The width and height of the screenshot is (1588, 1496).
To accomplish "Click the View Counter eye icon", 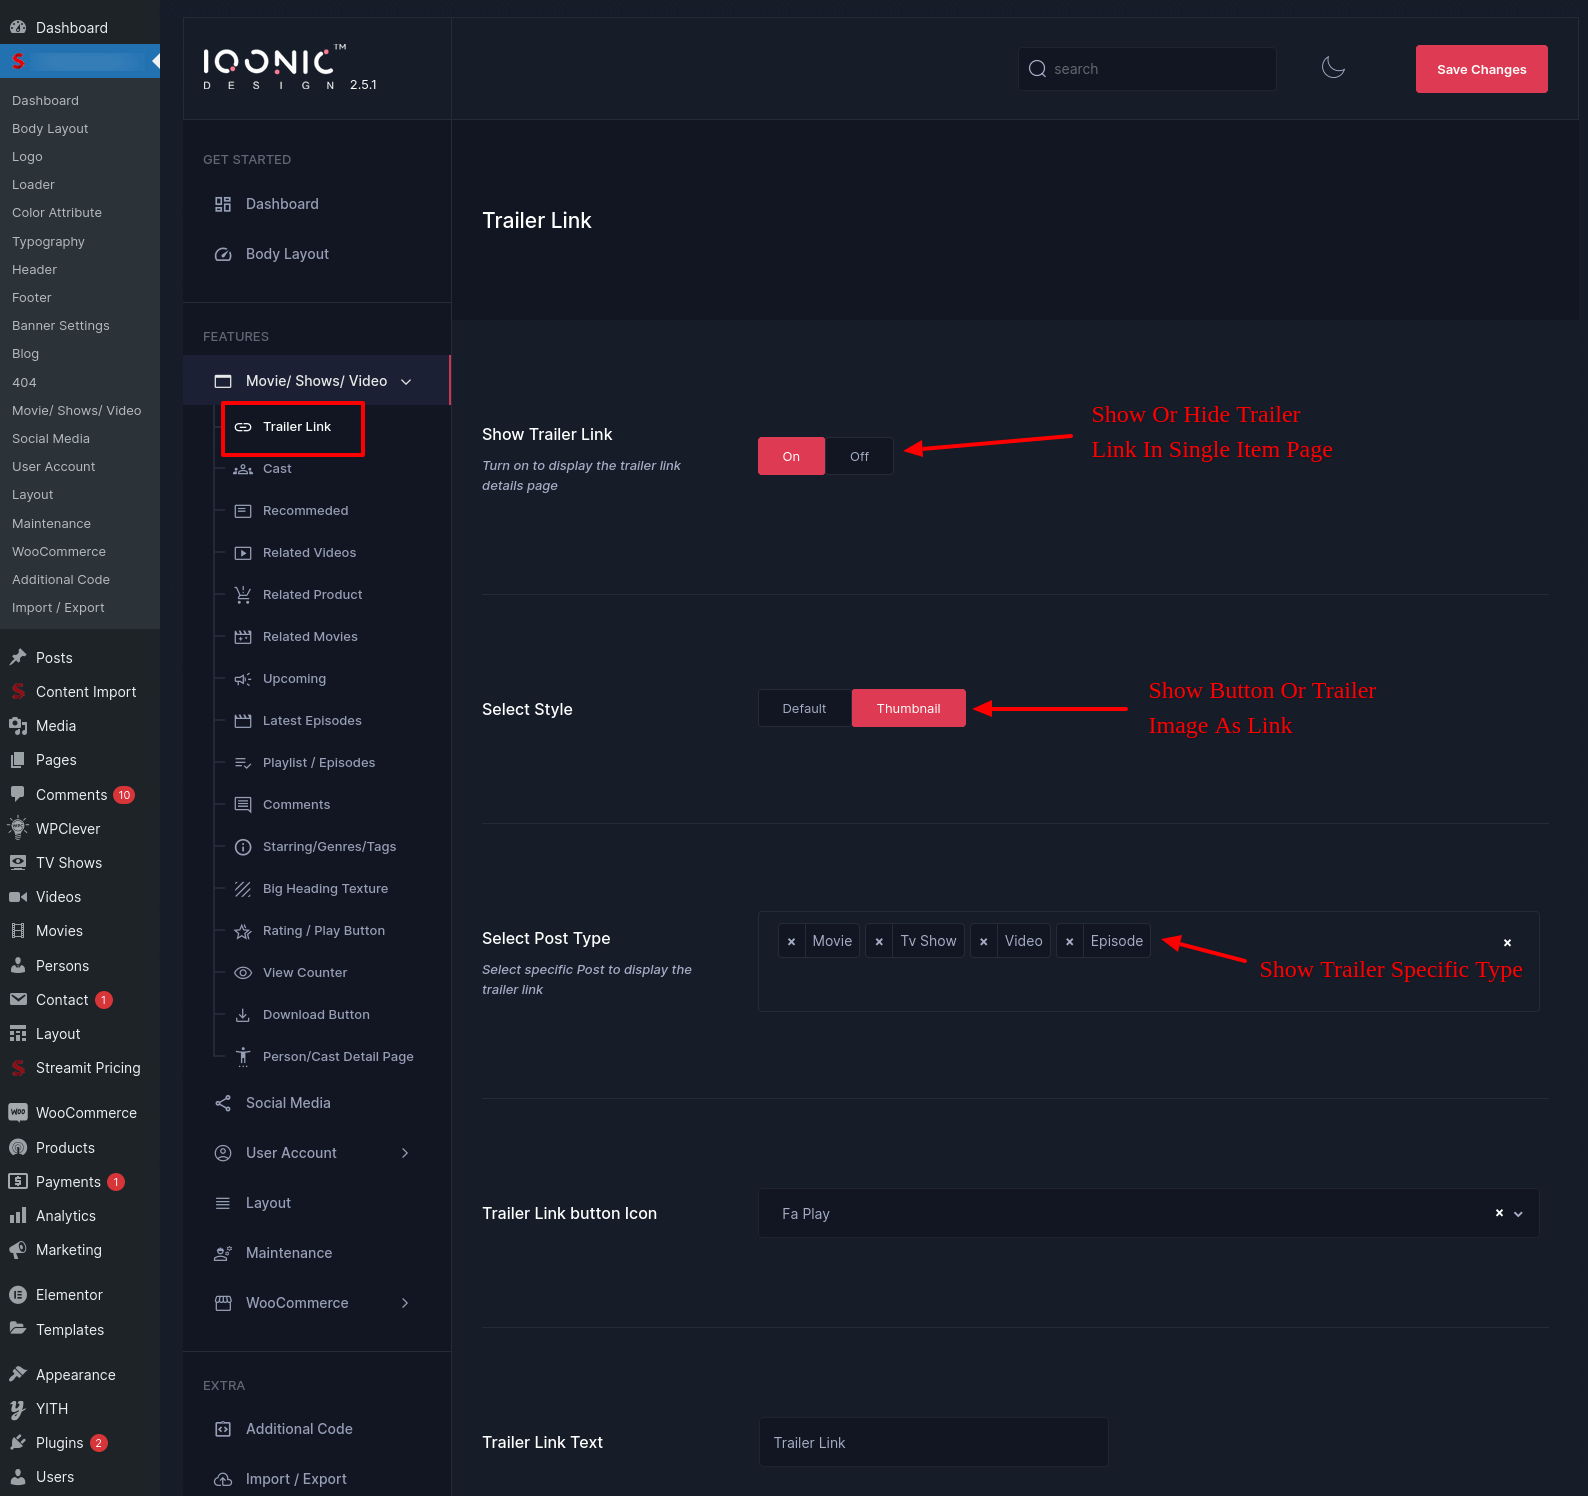I will 243,973.
